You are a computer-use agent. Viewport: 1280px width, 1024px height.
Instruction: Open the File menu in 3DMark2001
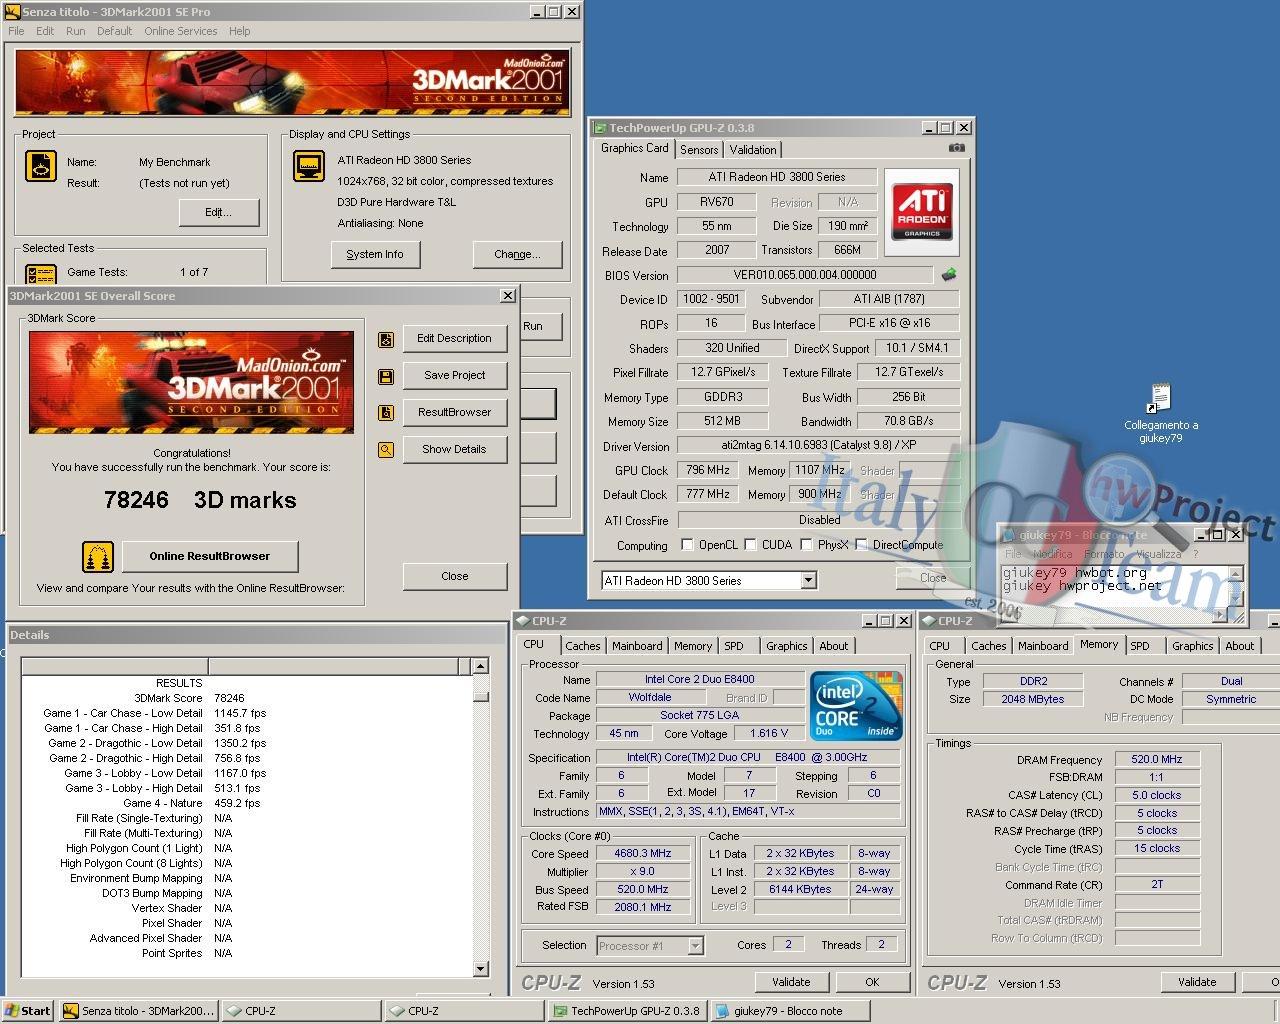click(16, 31)
